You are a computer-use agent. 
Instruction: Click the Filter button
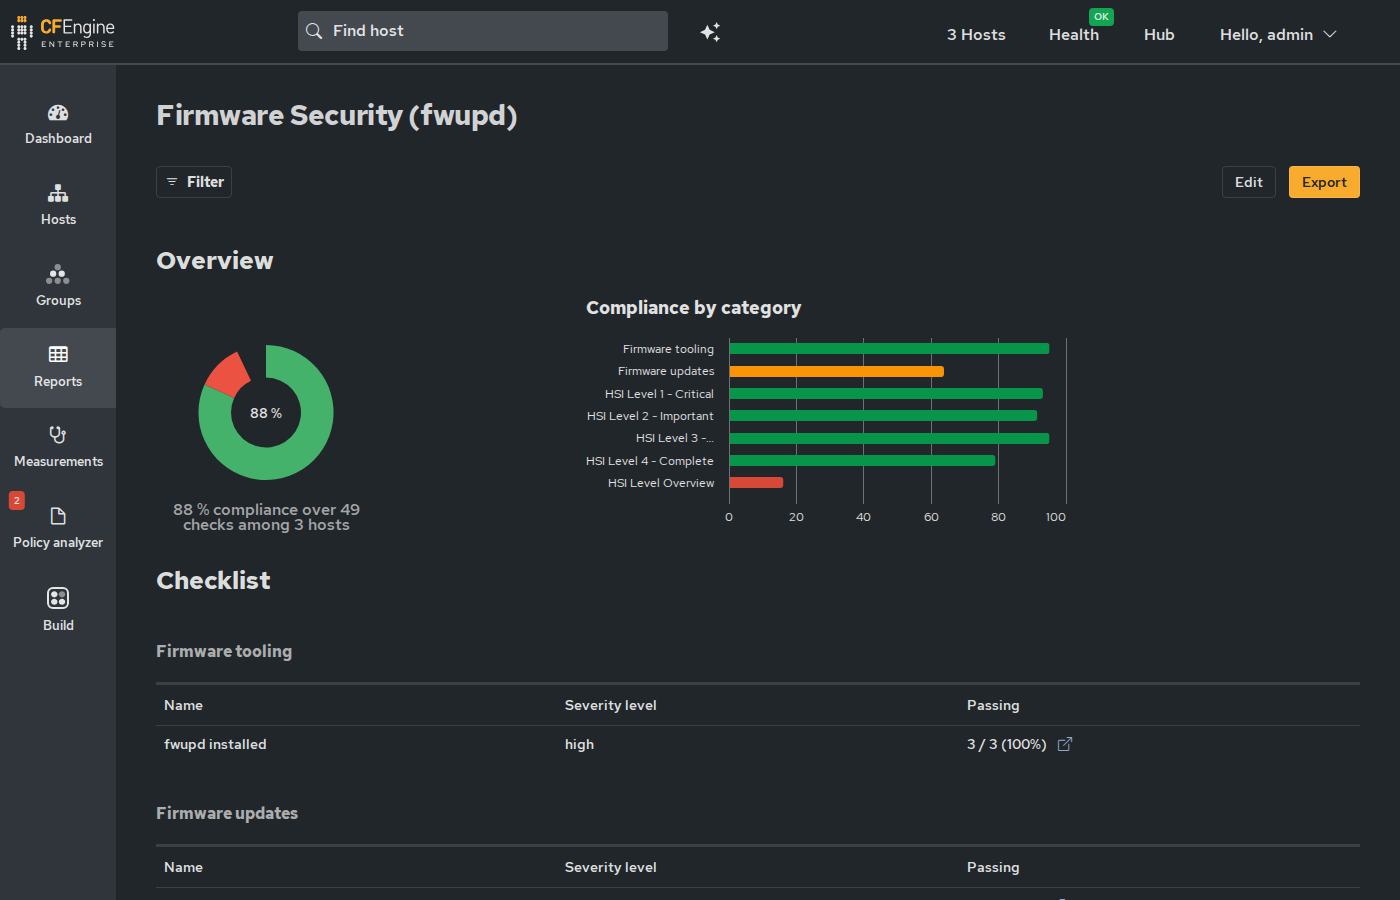click(194, 182)
